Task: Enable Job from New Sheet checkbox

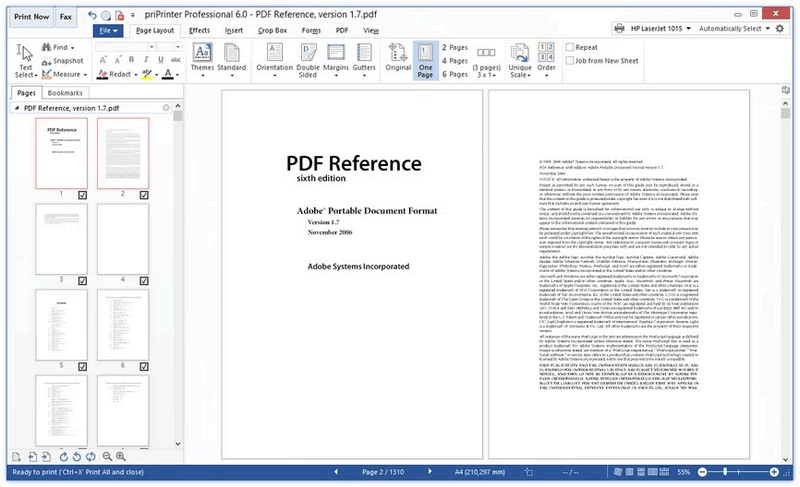Action: coord(570,61)
